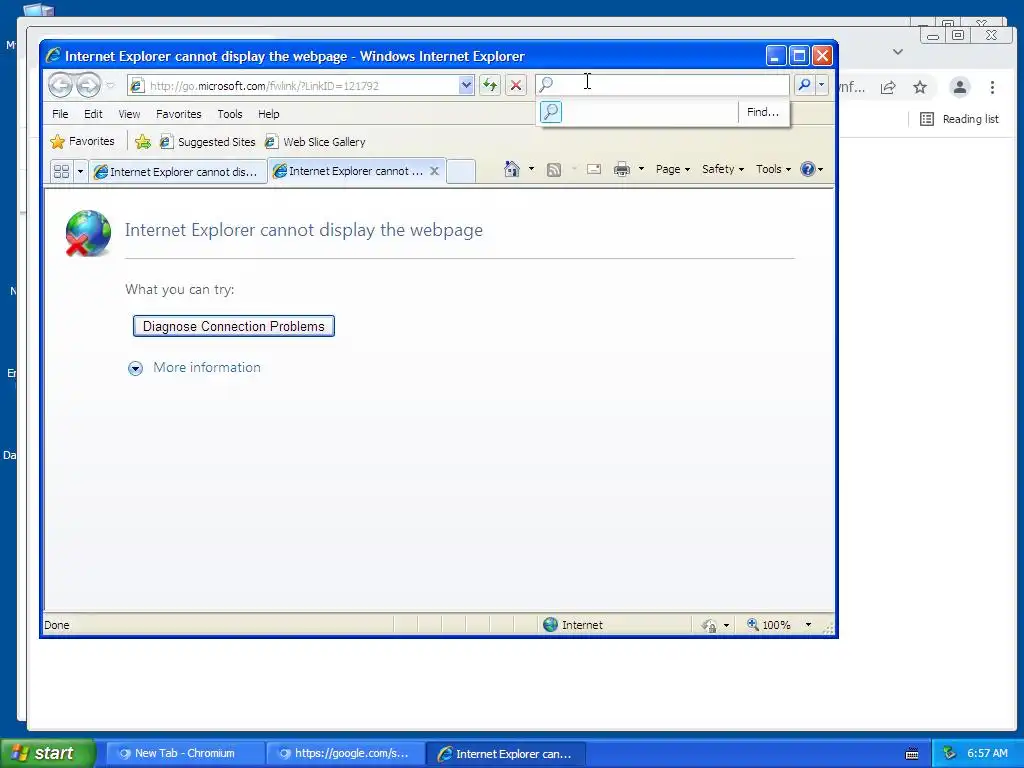Click Internet Explorer taskbar button
Image resolution: width=1024 pixels, height=768 pixels.
click(x=505, y=753)
